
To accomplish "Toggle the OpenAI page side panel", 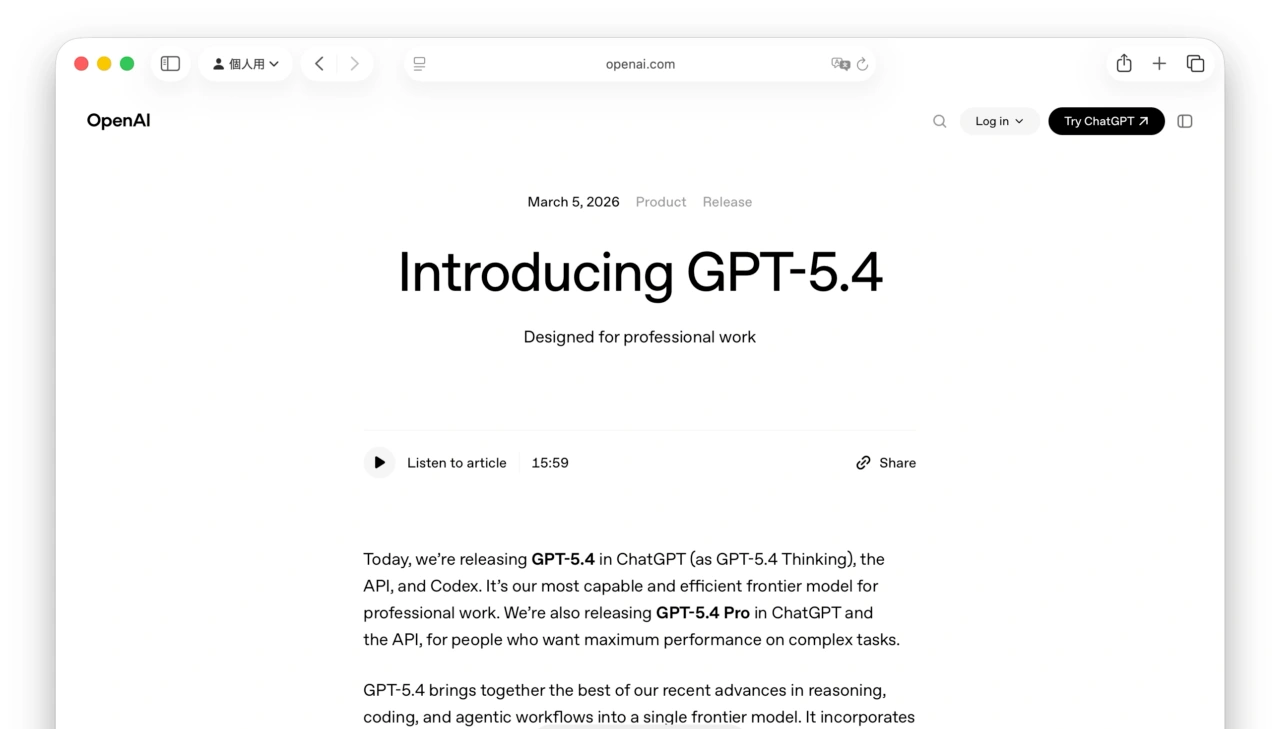I will coord(1185,121).
